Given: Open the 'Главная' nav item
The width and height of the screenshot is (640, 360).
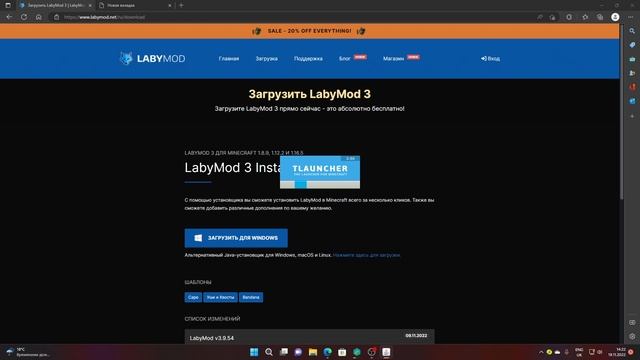Looking at the screenshot, I should pyautogui.click(x=229, y=59).
